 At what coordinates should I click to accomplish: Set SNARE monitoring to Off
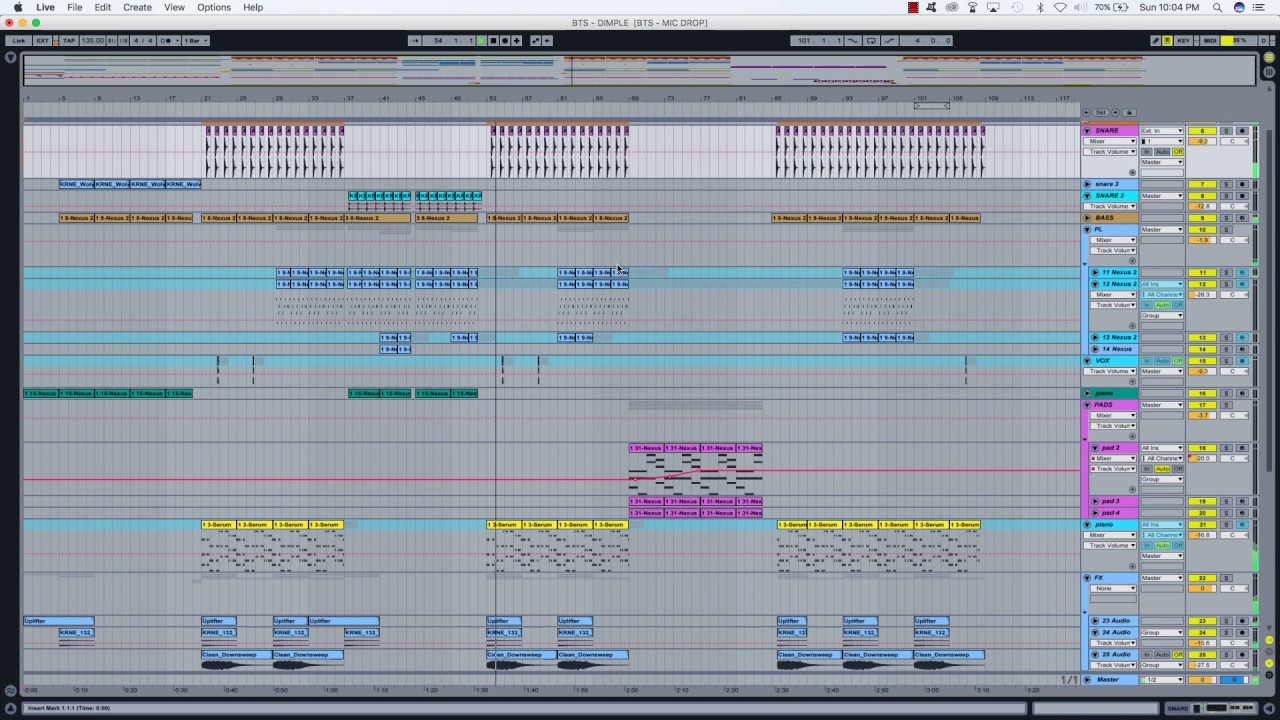[1178, 152]
